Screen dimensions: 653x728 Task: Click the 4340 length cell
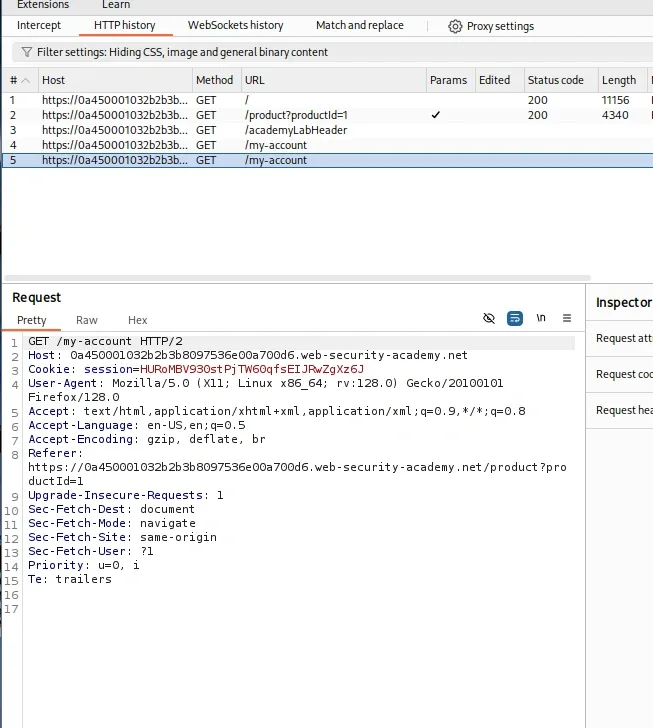(x=615, y=115)
